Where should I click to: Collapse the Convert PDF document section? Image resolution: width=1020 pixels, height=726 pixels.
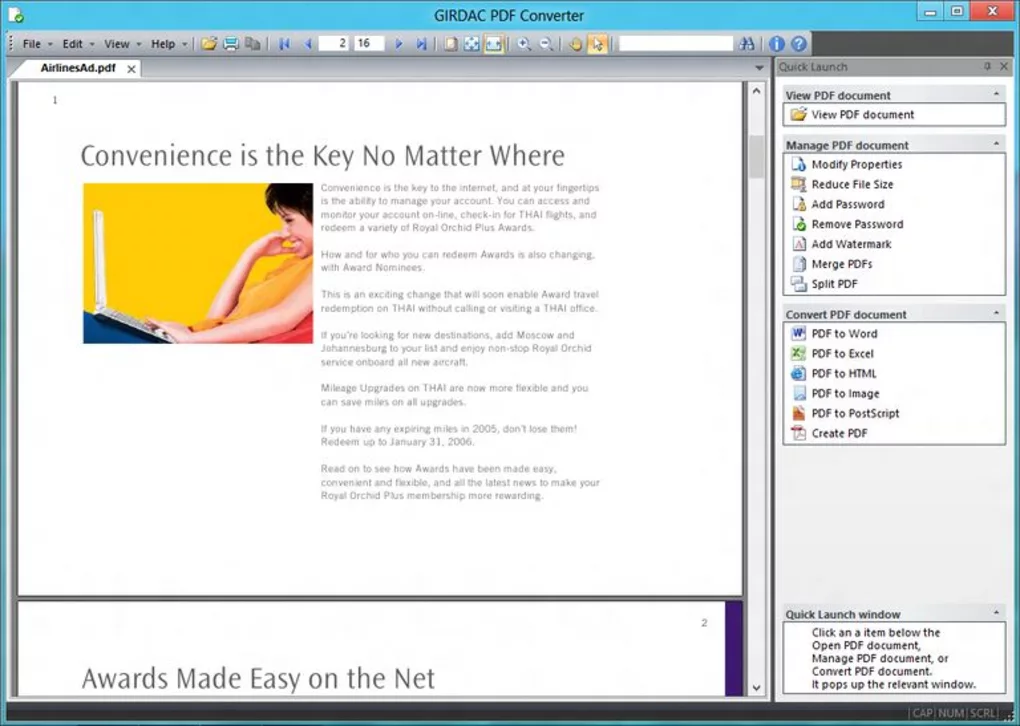pos(997,313)
